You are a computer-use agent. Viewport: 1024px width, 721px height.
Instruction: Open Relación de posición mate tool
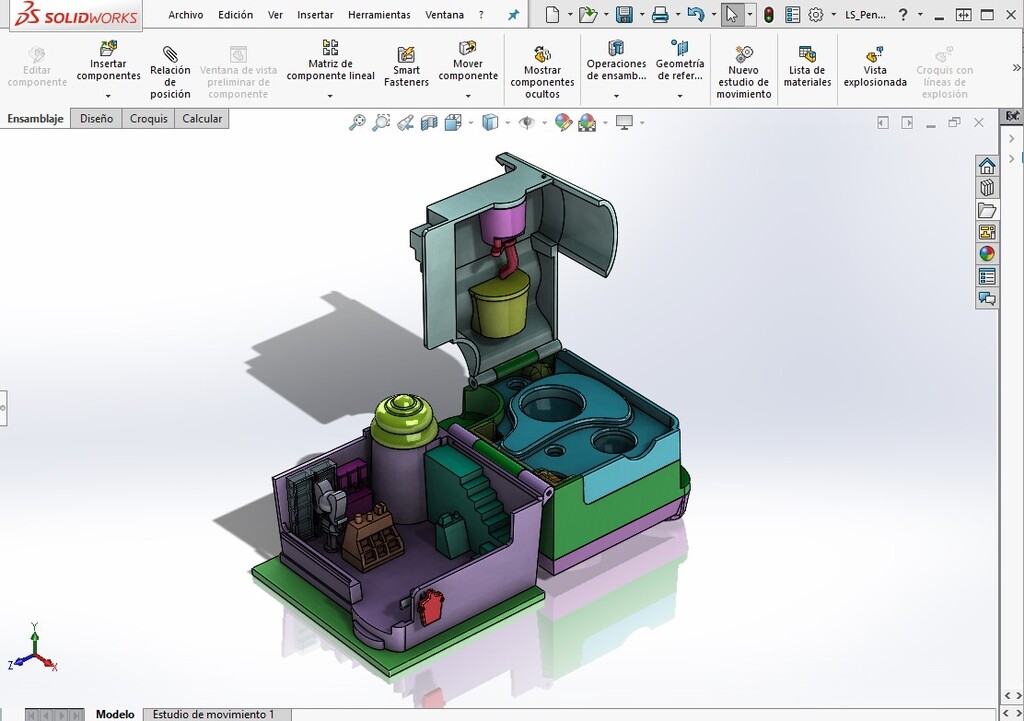click(x=170, y=68)
